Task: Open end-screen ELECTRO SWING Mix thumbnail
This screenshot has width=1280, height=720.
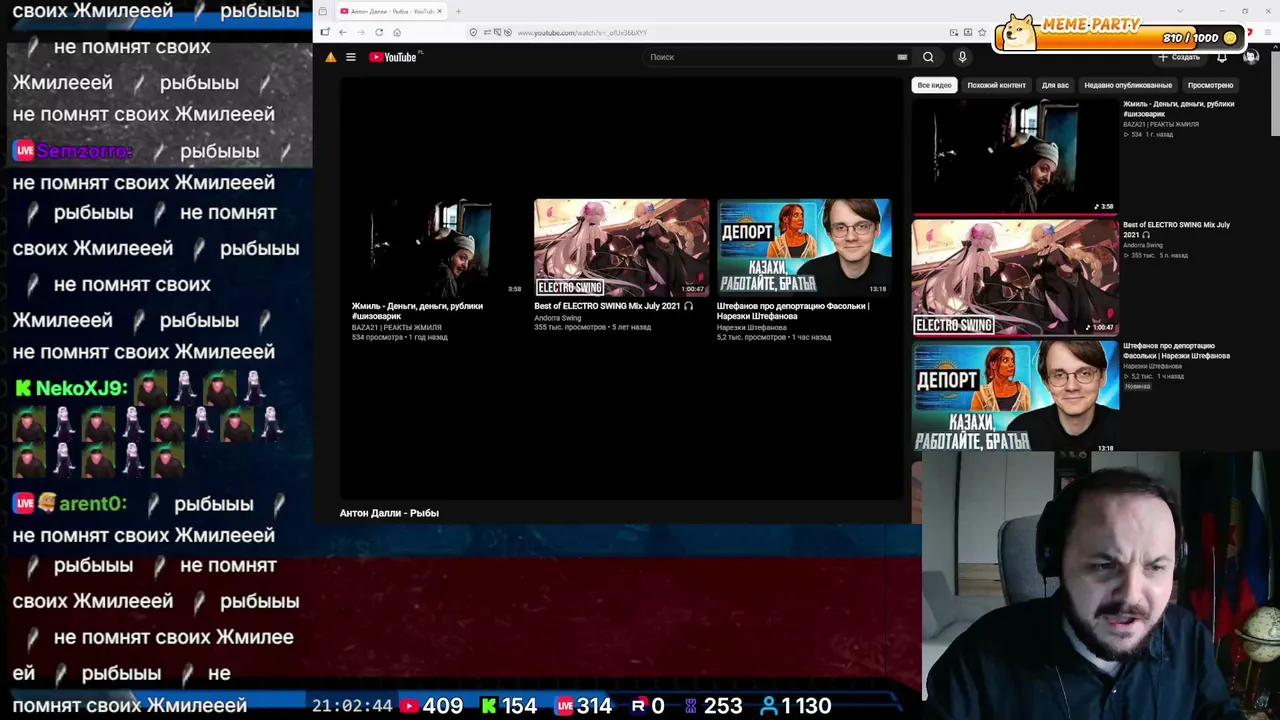Action: point(621,247)
